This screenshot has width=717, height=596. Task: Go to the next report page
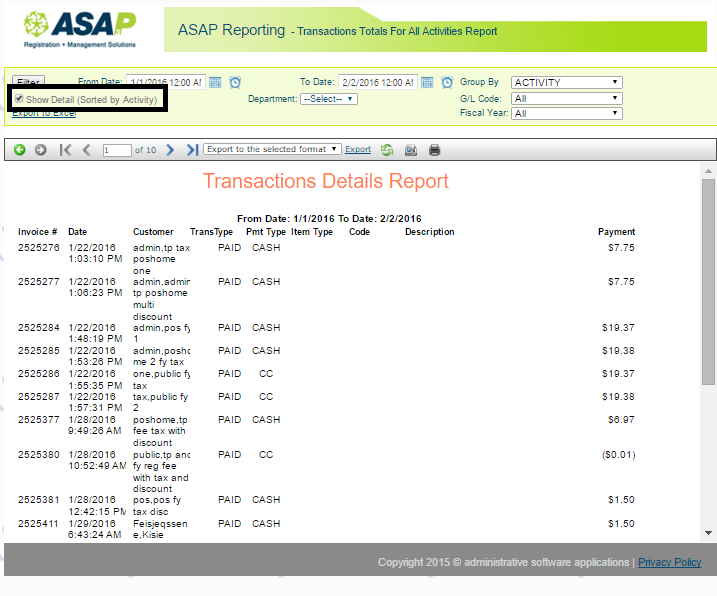pyautogui.click(x=170, y=150)
